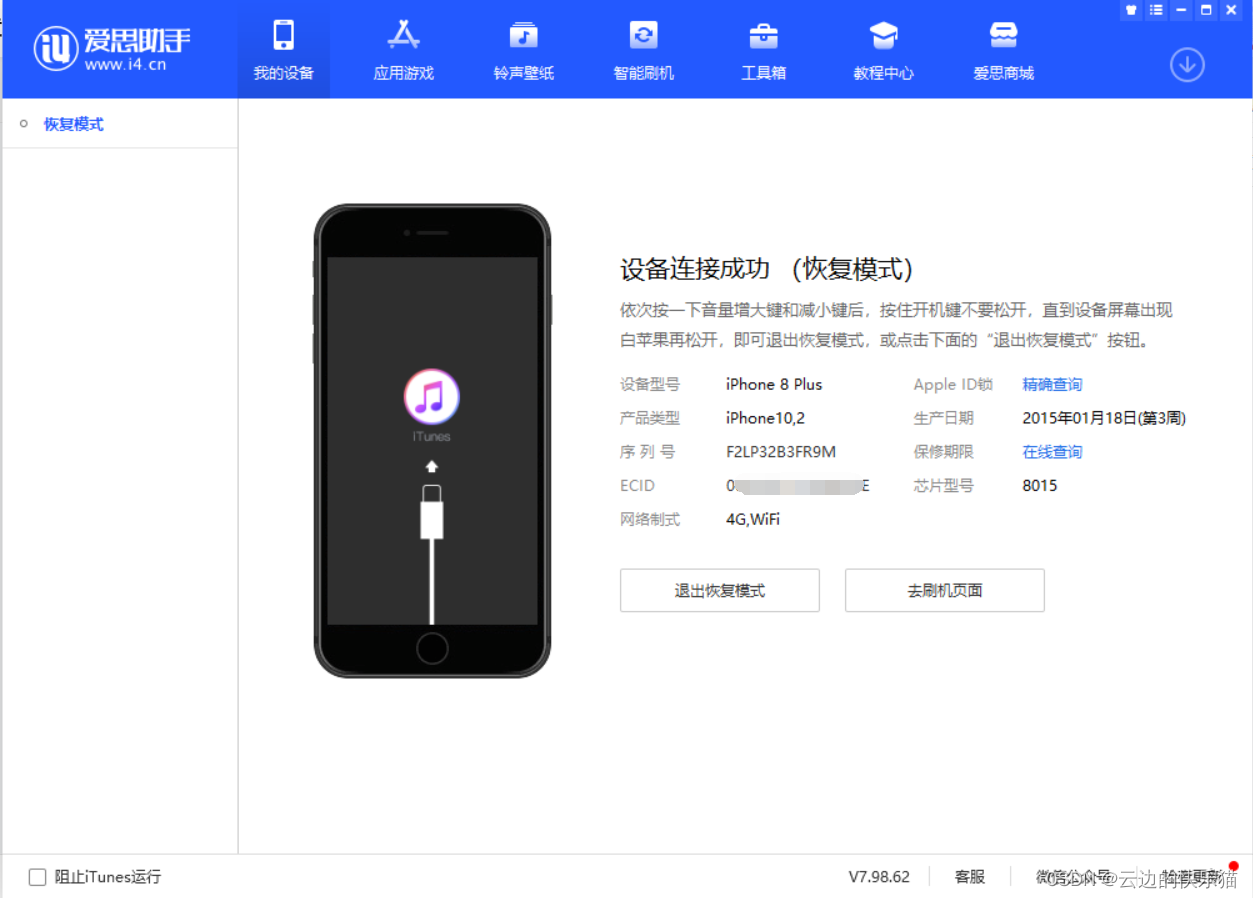Click the www.i4.cn text under the logo
The height and width of the screenshot is (898, 1253).
126,65
